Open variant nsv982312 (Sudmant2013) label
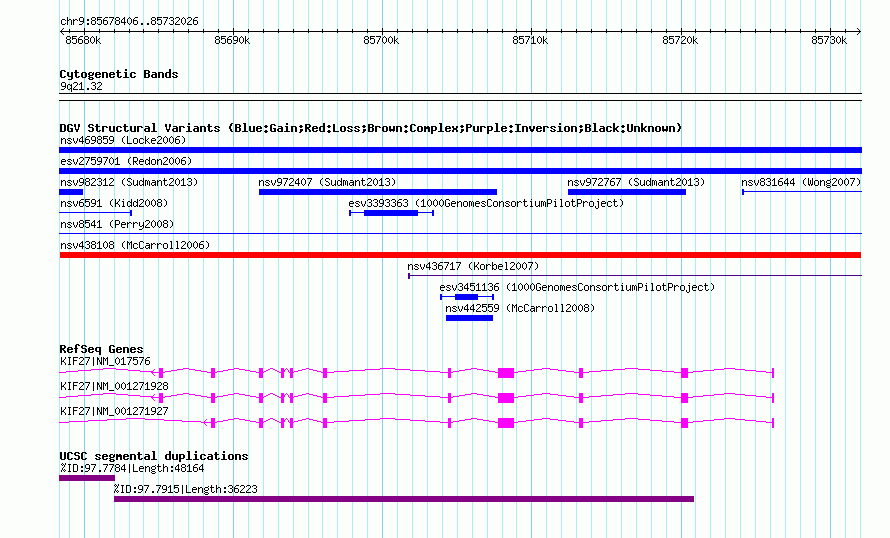The image size is (890, 538). point(129,182)
